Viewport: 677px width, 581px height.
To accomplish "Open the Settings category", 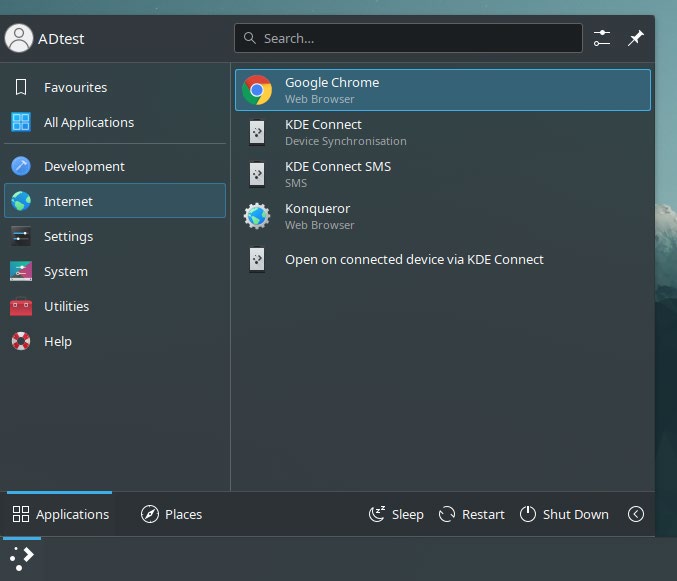I will click(115, 236).
